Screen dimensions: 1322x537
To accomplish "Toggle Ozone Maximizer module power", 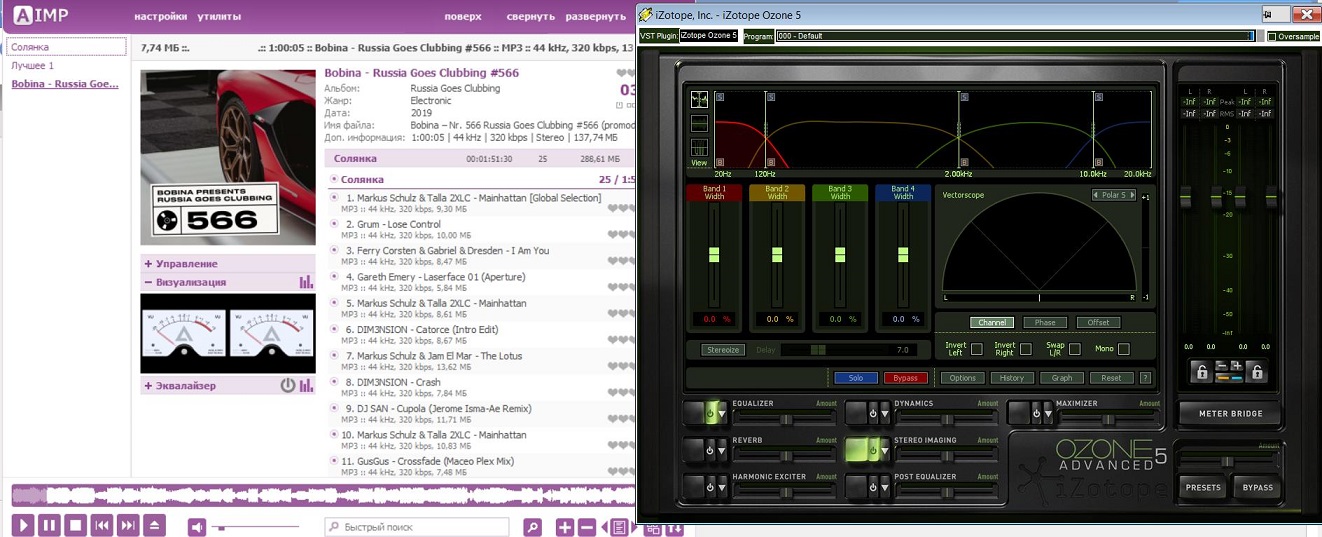I will 1034,413.
